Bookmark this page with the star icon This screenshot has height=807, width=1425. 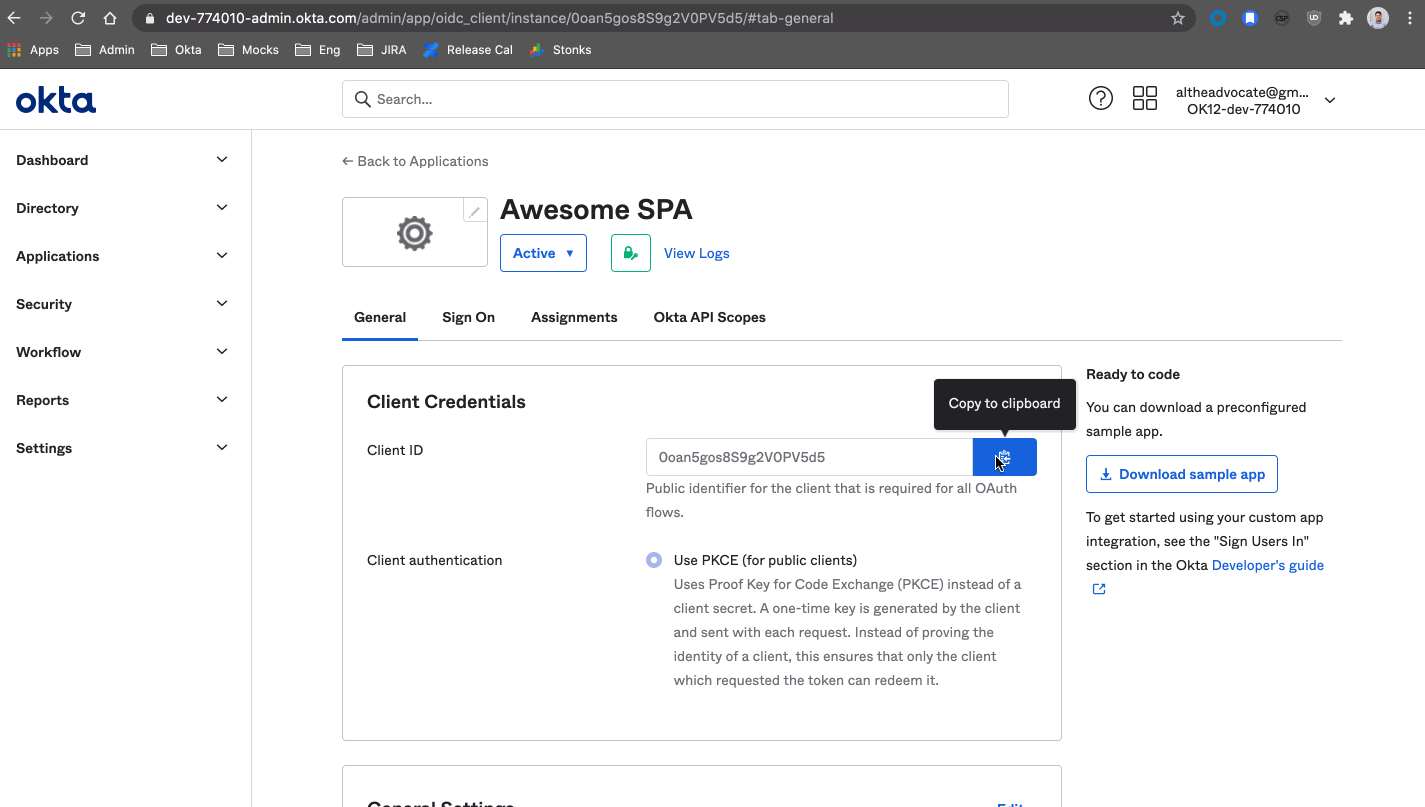pyautogui.click(x=1177, y=18)
